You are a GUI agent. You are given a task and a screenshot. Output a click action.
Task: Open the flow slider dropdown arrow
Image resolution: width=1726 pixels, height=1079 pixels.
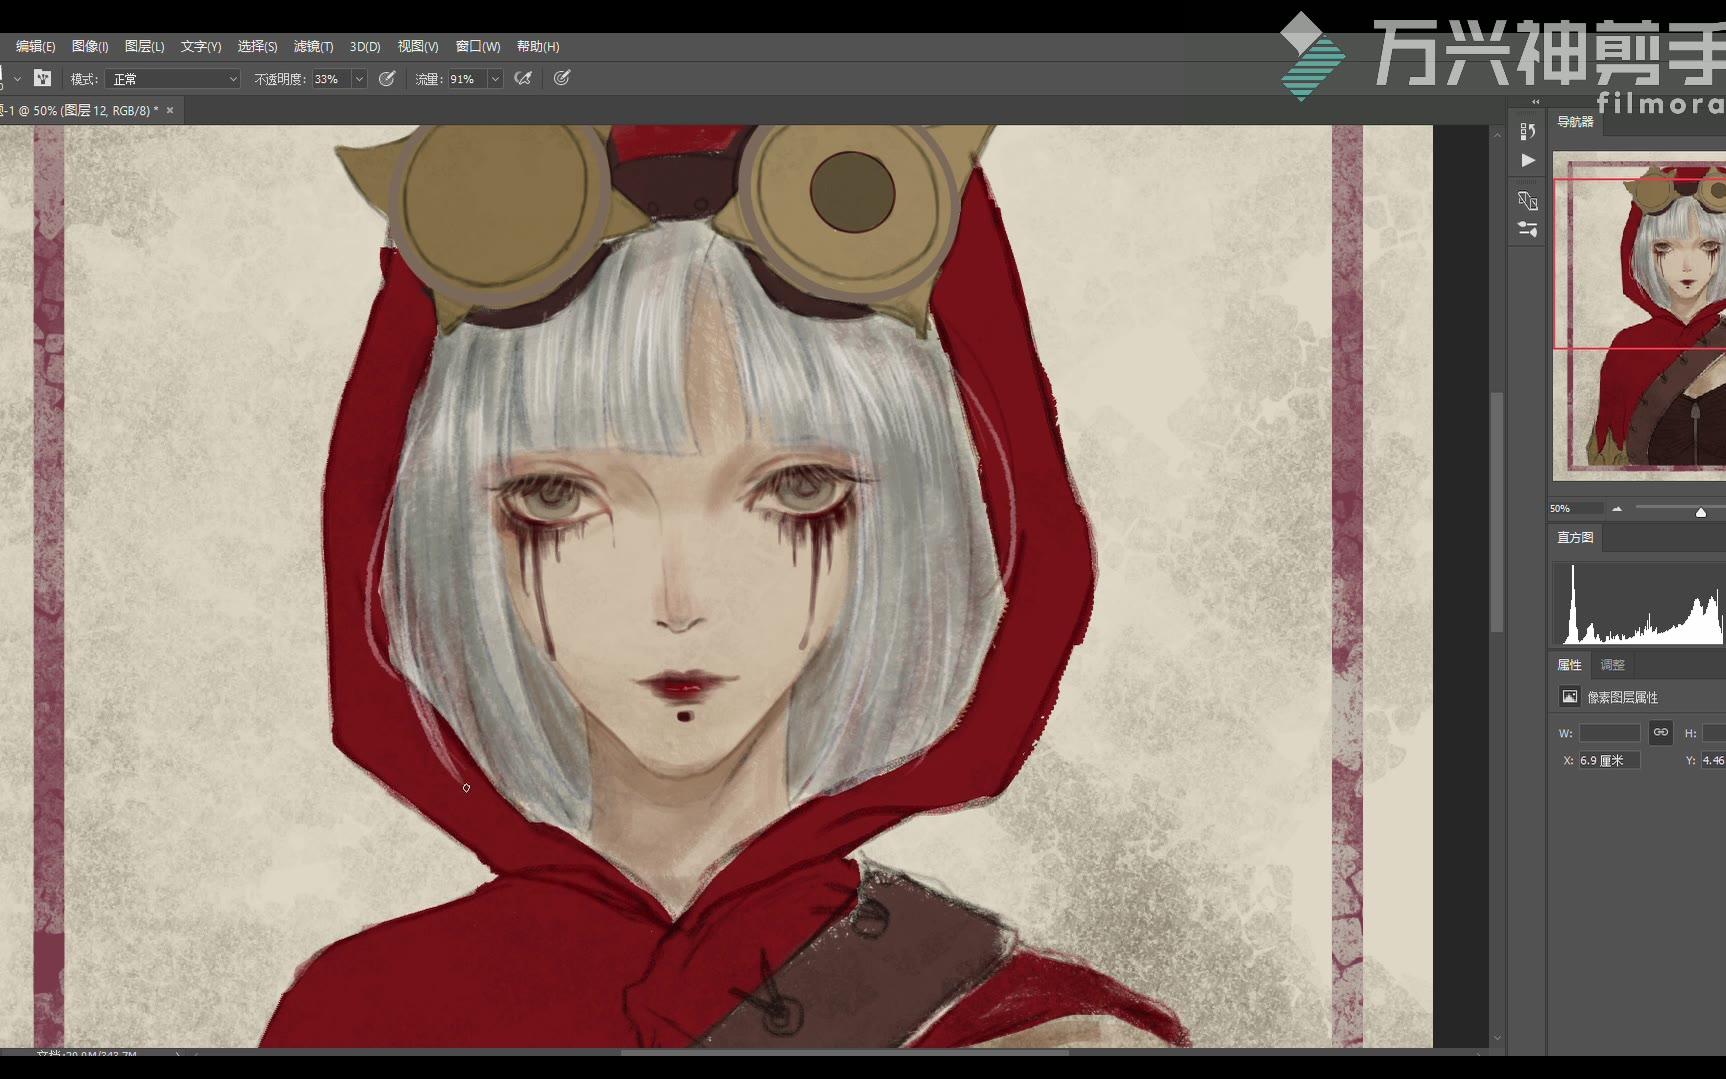(x=494, y=79)
